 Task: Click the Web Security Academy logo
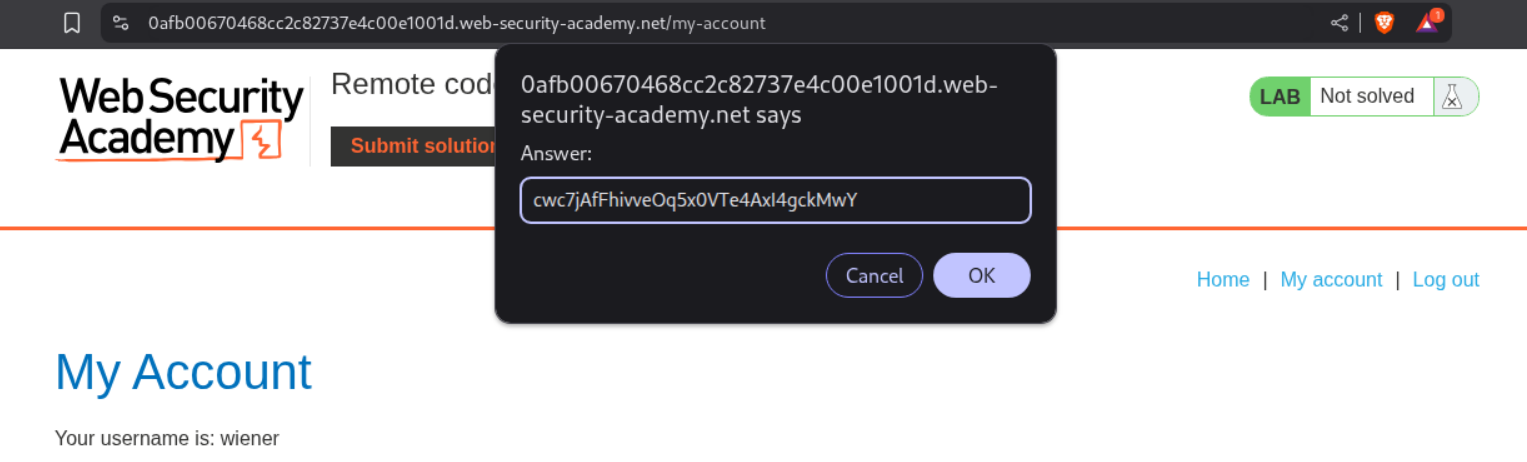pyautogui.click(x=180, y=119)
